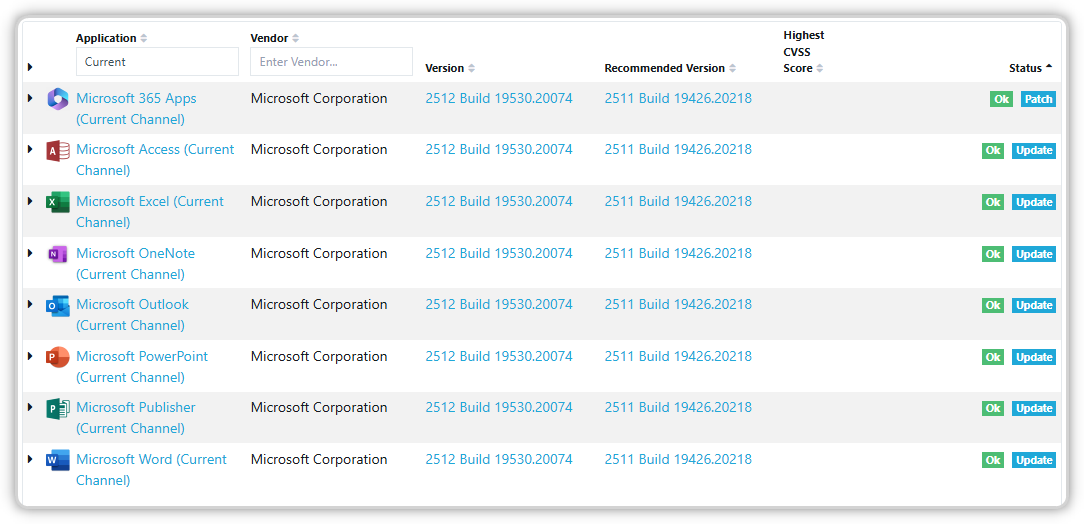Image resolution: width=1084 pixels, height=524 pixels.
Task: Click the Microsoft Excel app icon
Action: [58, 202]
